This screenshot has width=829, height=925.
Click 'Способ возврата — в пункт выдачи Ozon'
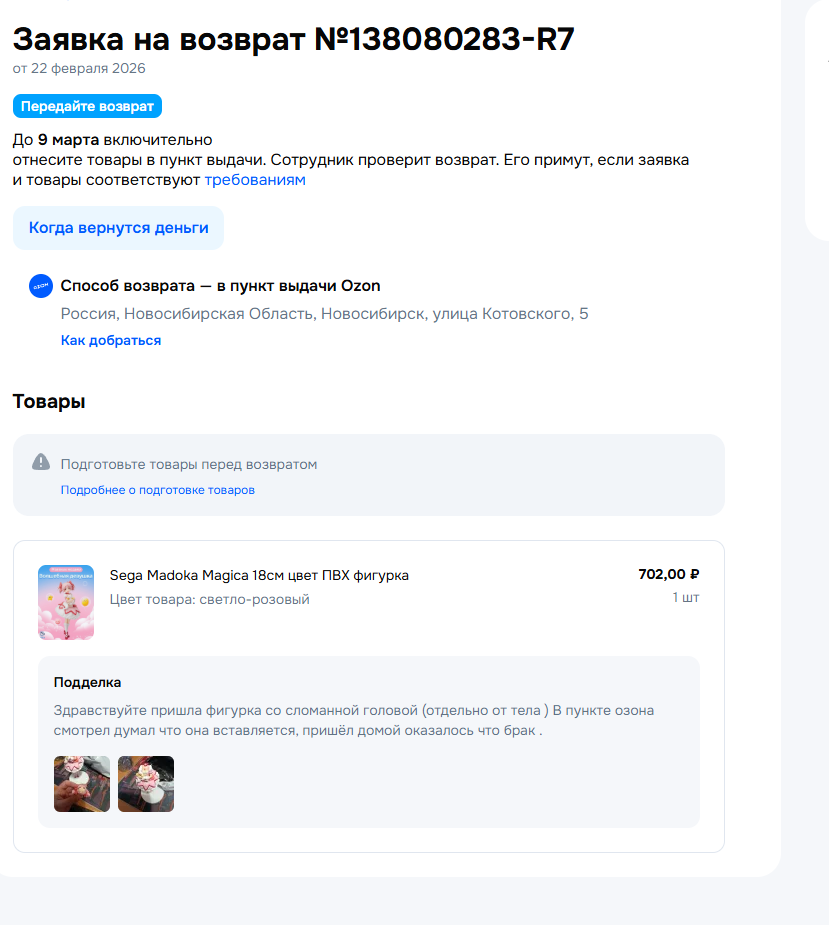point(221,286)
